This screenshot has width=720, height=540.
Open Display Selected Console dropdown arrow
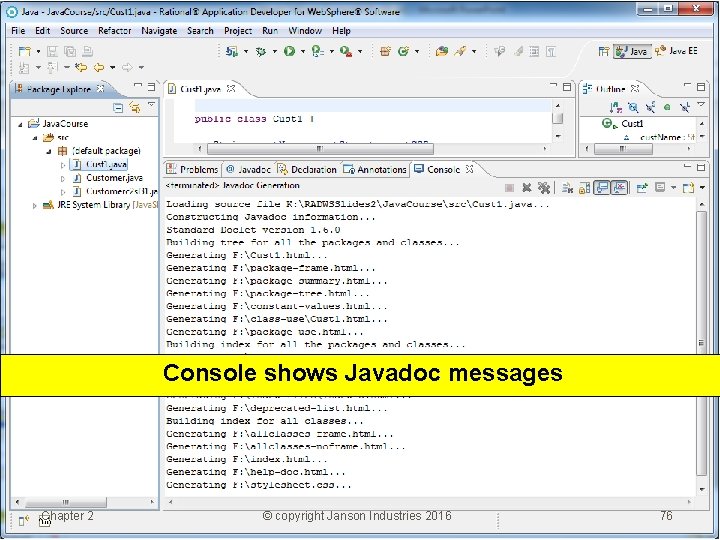click(673, 187)
